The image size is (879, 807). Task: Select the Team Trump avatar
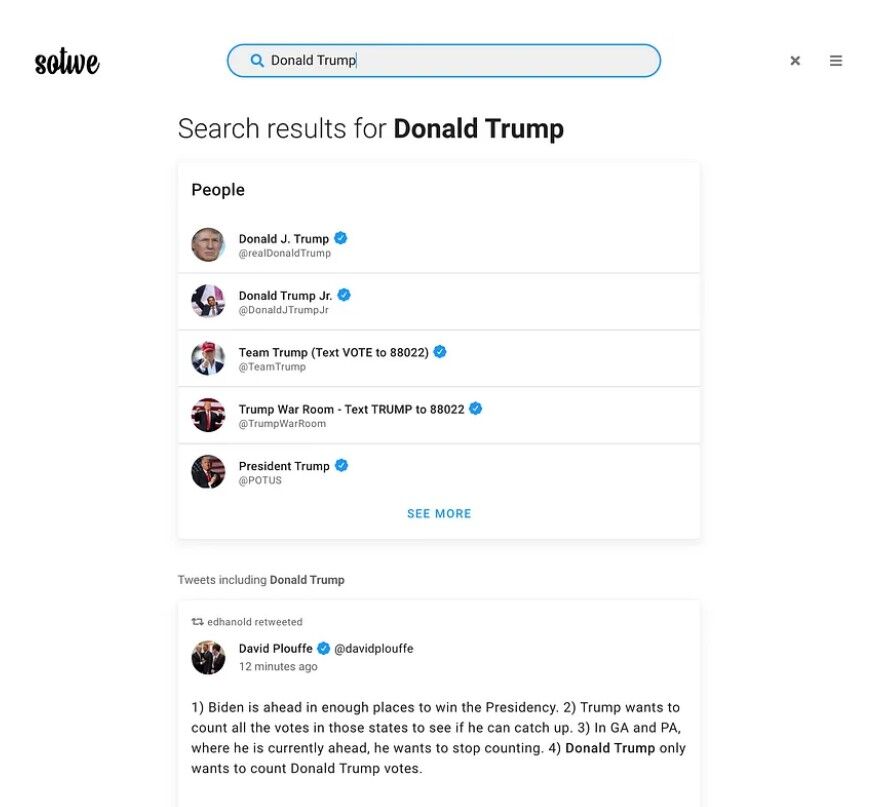coord(208,359)
